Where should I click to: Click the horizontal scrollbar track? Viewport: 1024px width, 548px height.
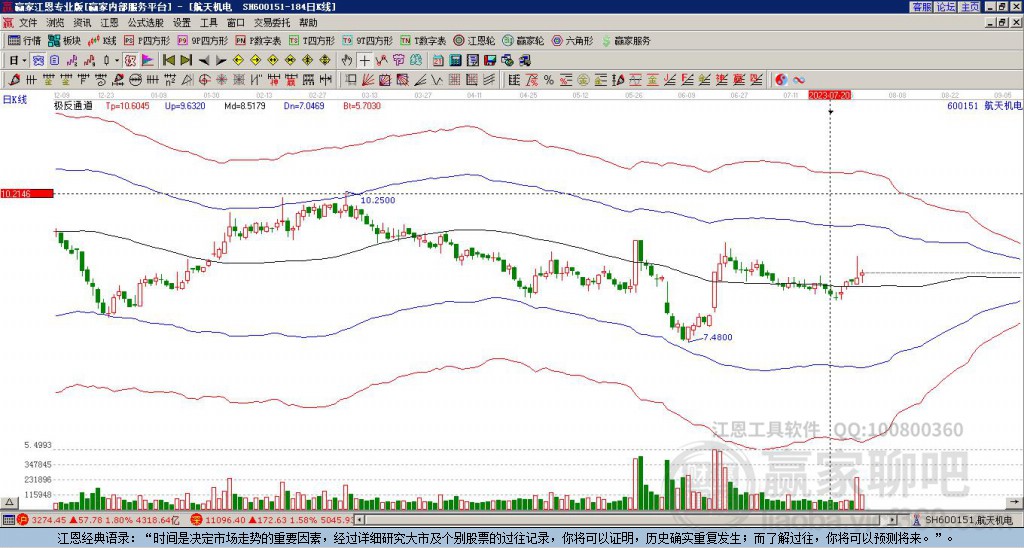pos(626,520)
